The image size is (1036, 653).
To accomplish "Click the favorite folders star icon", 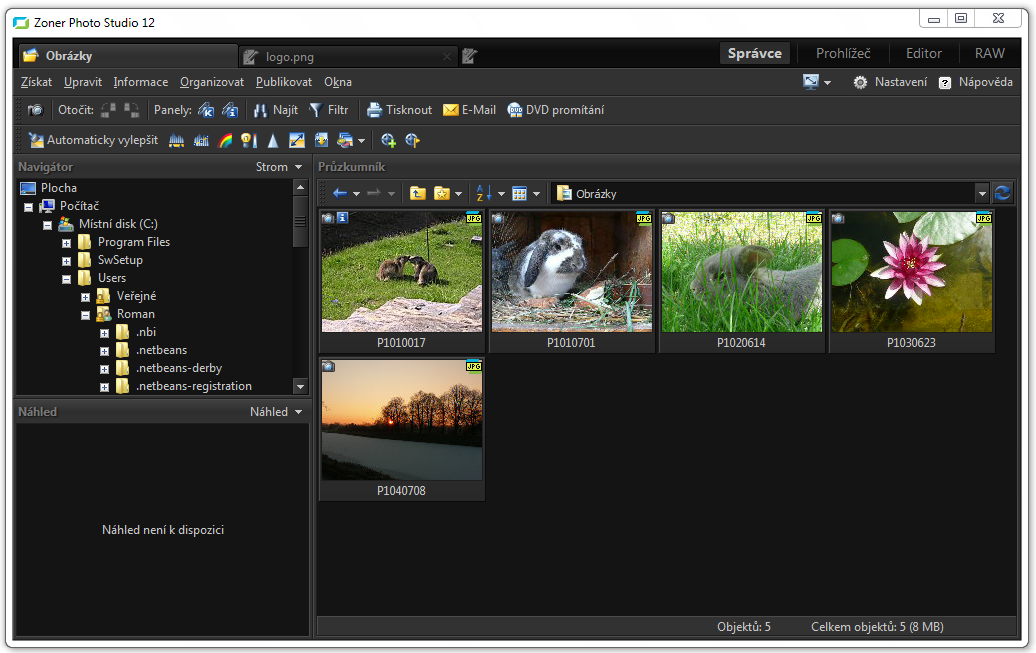I will tap(441, 193).
